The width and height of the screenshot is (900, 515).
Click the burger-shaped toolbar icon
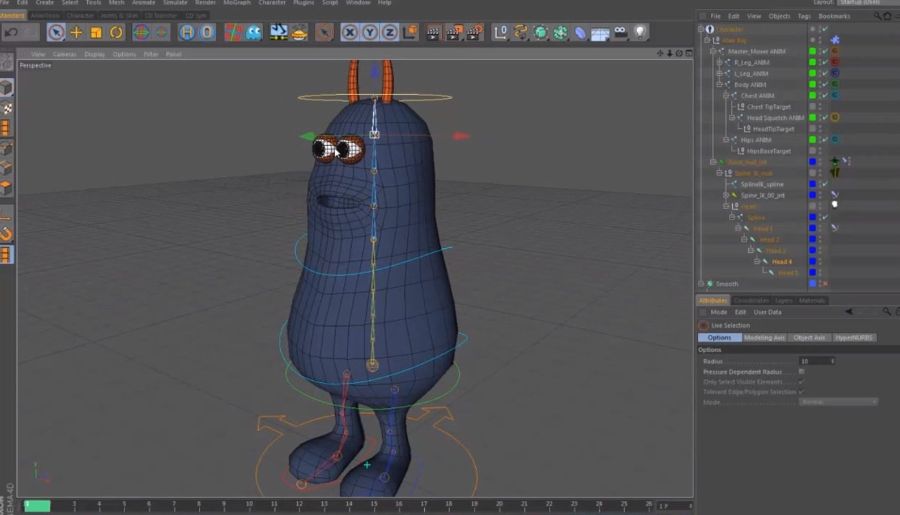(299, 32)
